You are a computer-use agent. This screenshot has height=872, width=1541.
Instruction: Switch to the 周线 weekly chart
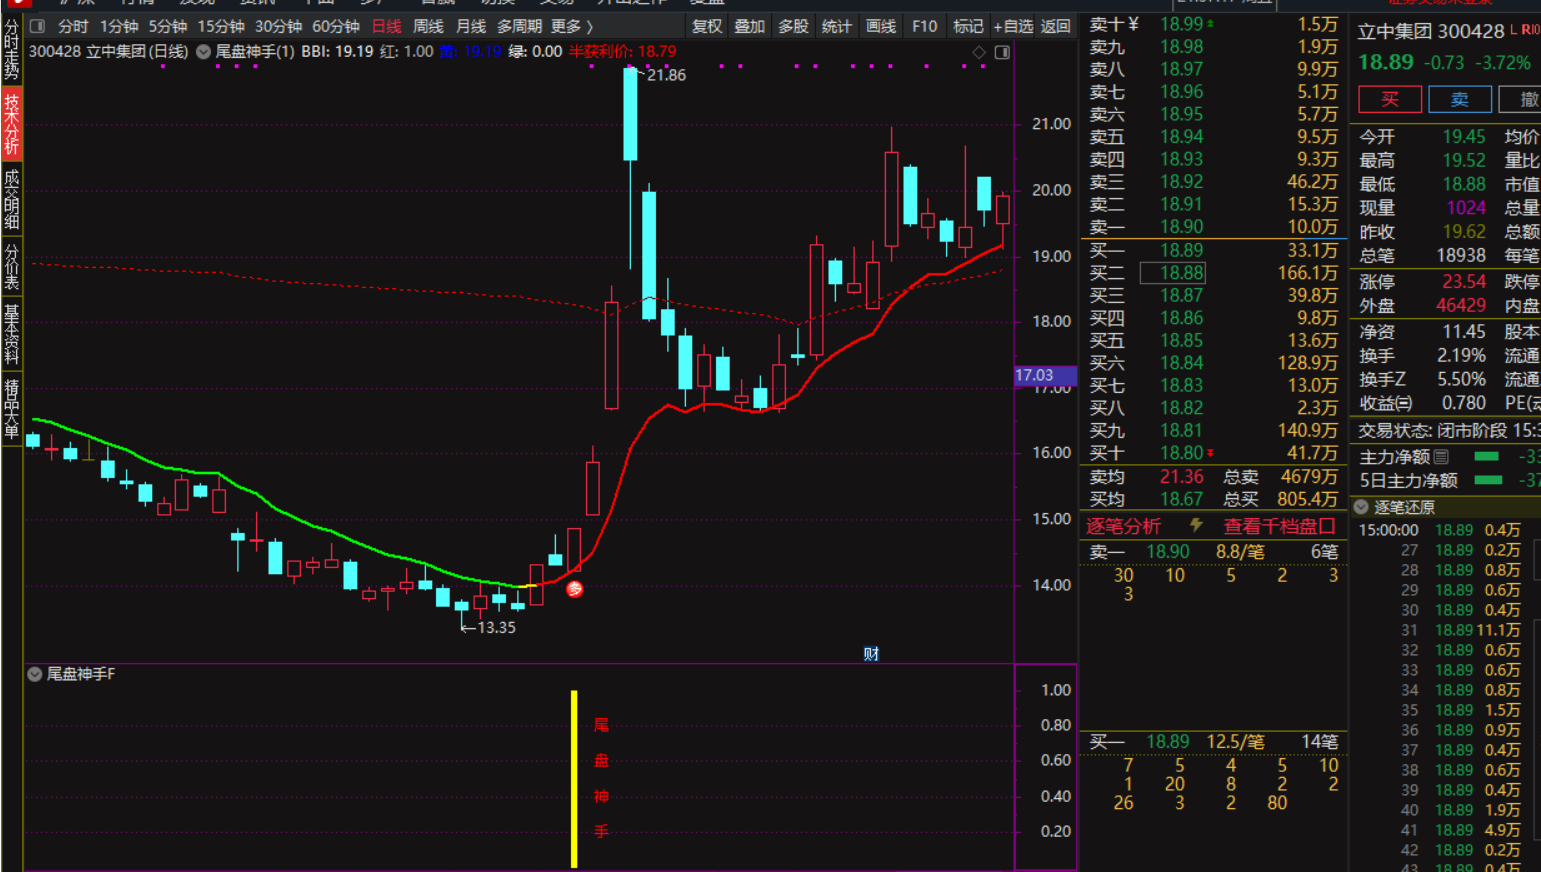coord(428,26)
